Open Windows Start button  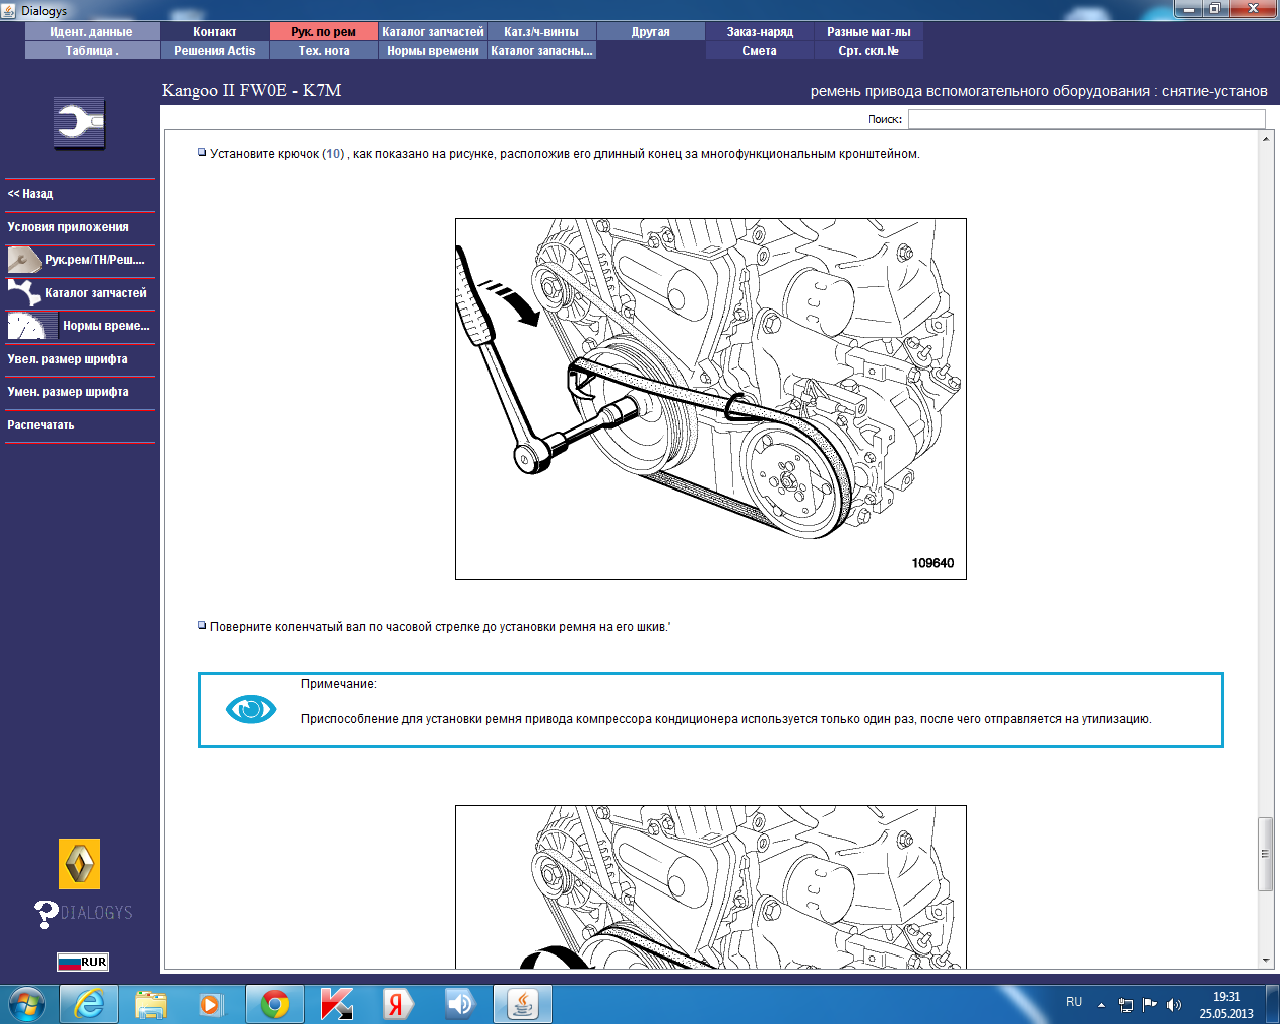point(26,1004)
